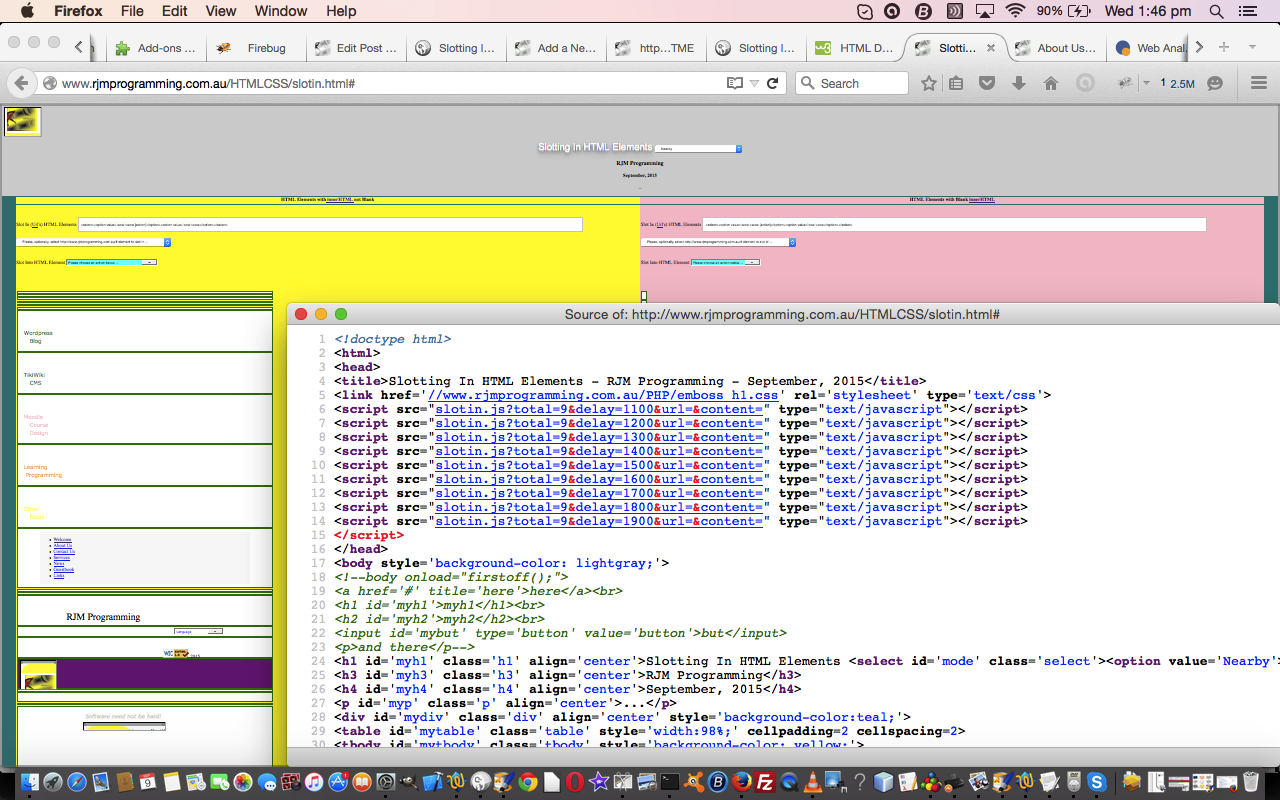Click the Search input field in the toolbar
Image resolution: width=1280 pixels, height=800 pixels.
pos(852,84)
